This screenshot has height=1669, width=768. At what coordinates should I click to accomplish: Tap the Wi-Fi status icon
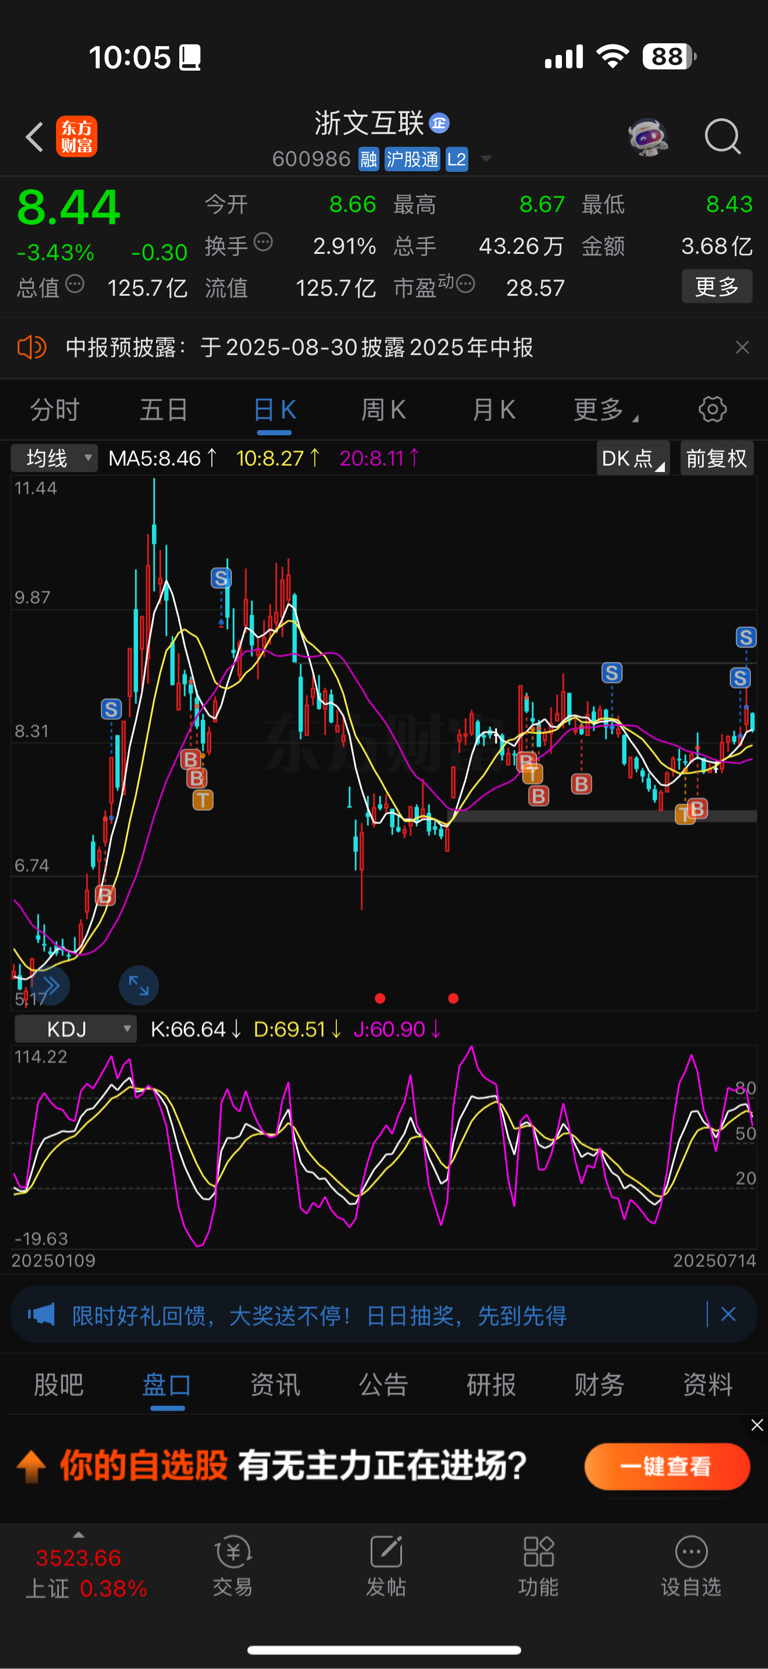612,57
